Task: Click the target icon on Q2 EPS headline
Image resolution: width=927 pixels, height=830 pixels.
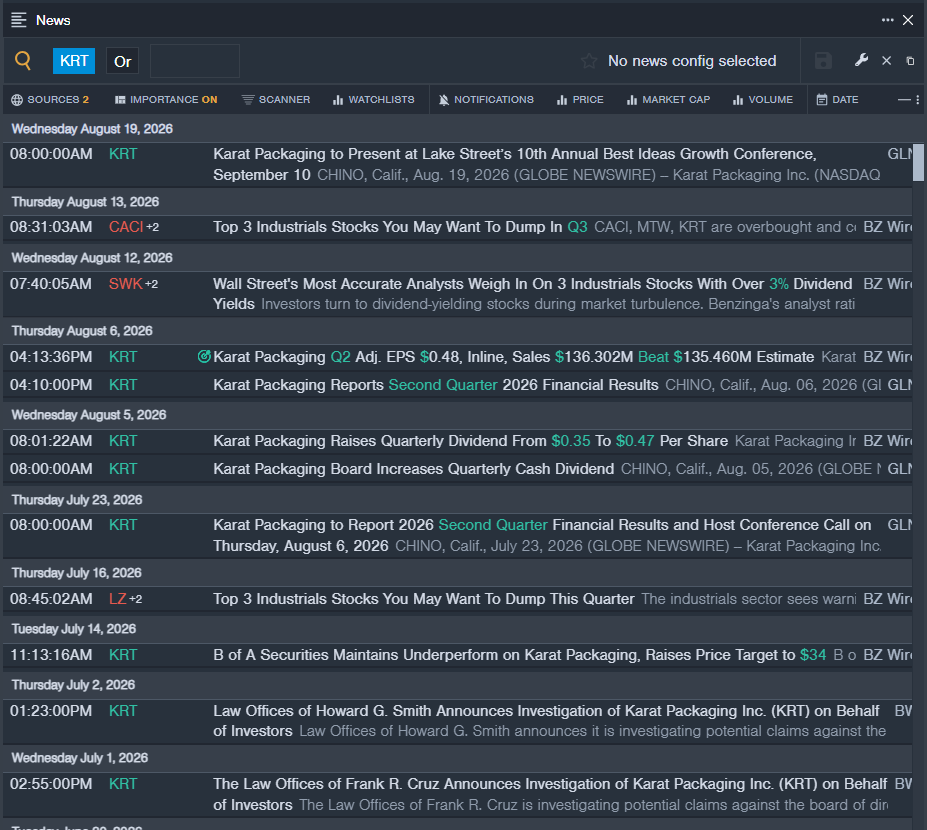Action: (x=204, y=356)
